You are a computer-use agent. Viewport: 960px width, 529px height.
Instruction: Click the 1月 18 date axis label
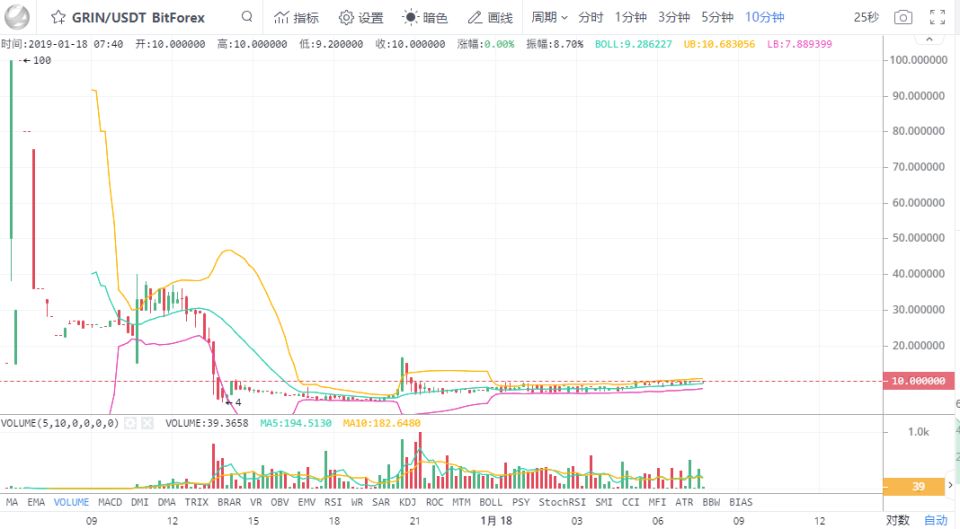pos(496,521)
